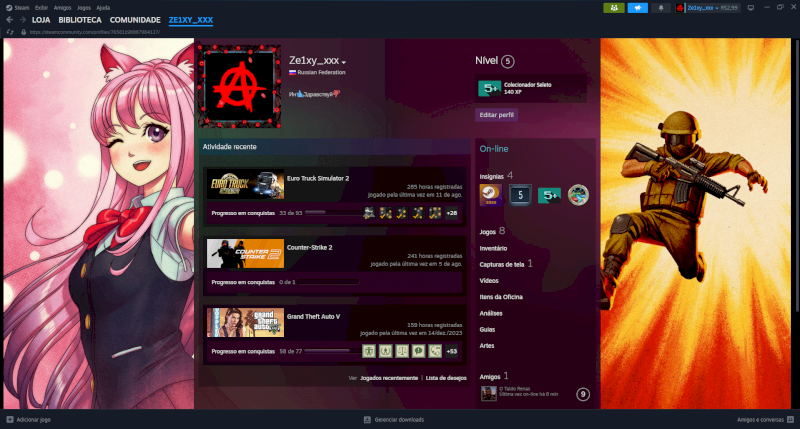Open the Exibir menu
The height and width of the screenshot is (429, 800).
(x=41, y=8)
